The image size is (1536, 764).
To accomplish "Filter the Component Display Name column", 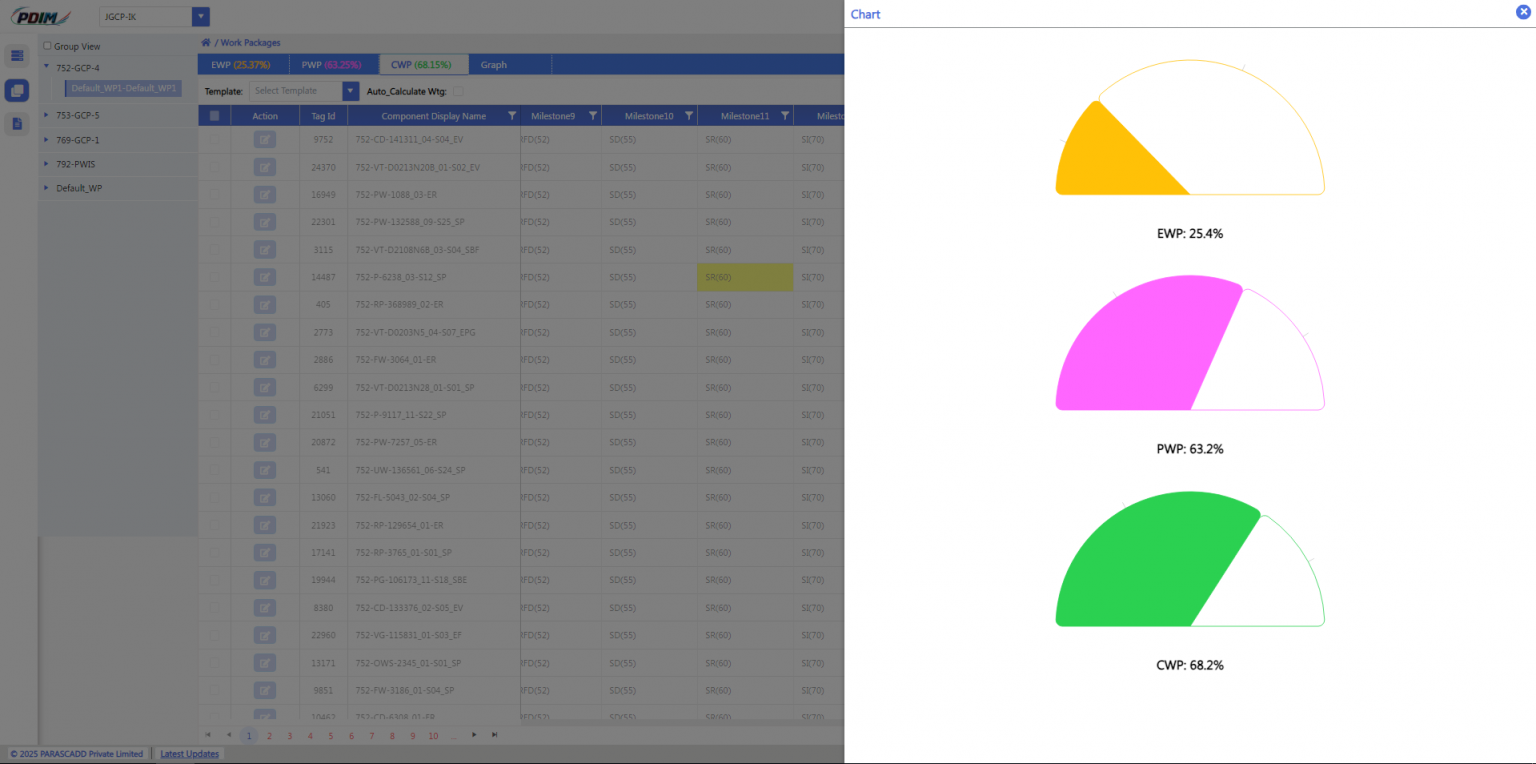I will 512,116.
